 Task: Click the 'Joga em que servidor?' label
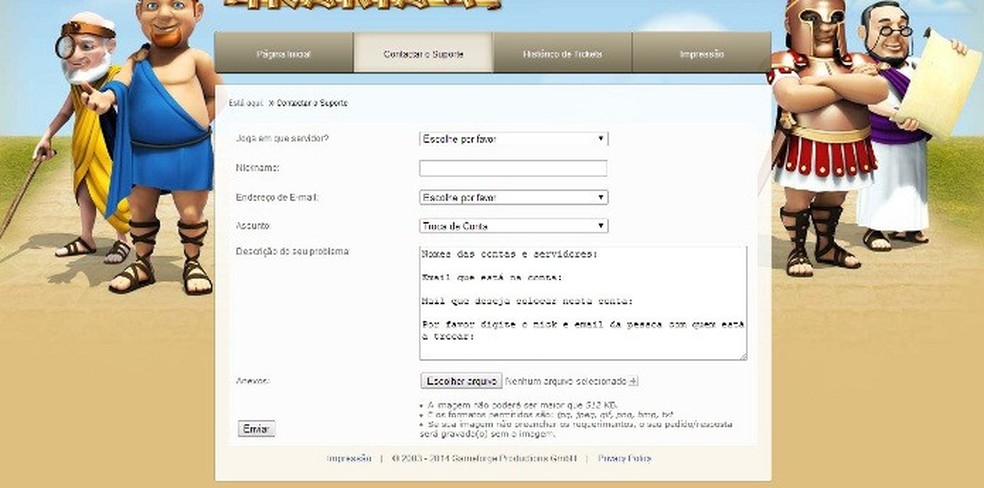[282, 138]
